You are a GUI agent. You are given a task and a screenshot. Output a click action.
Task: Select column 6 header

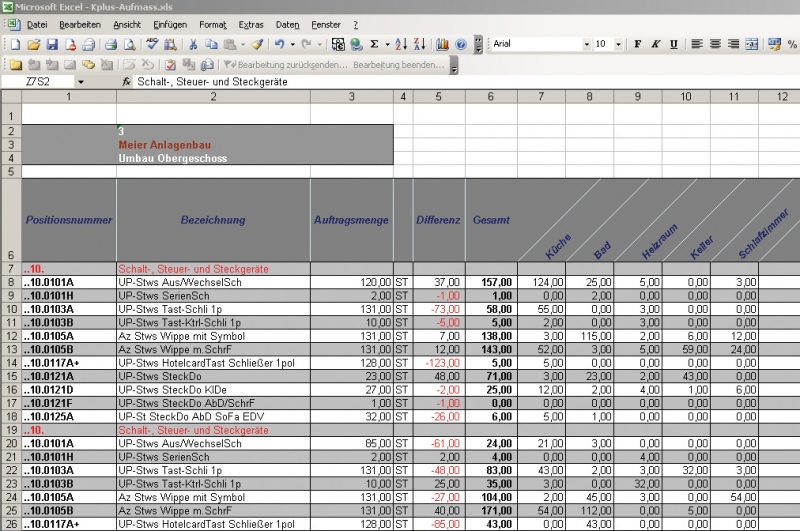tap(491, 97)
